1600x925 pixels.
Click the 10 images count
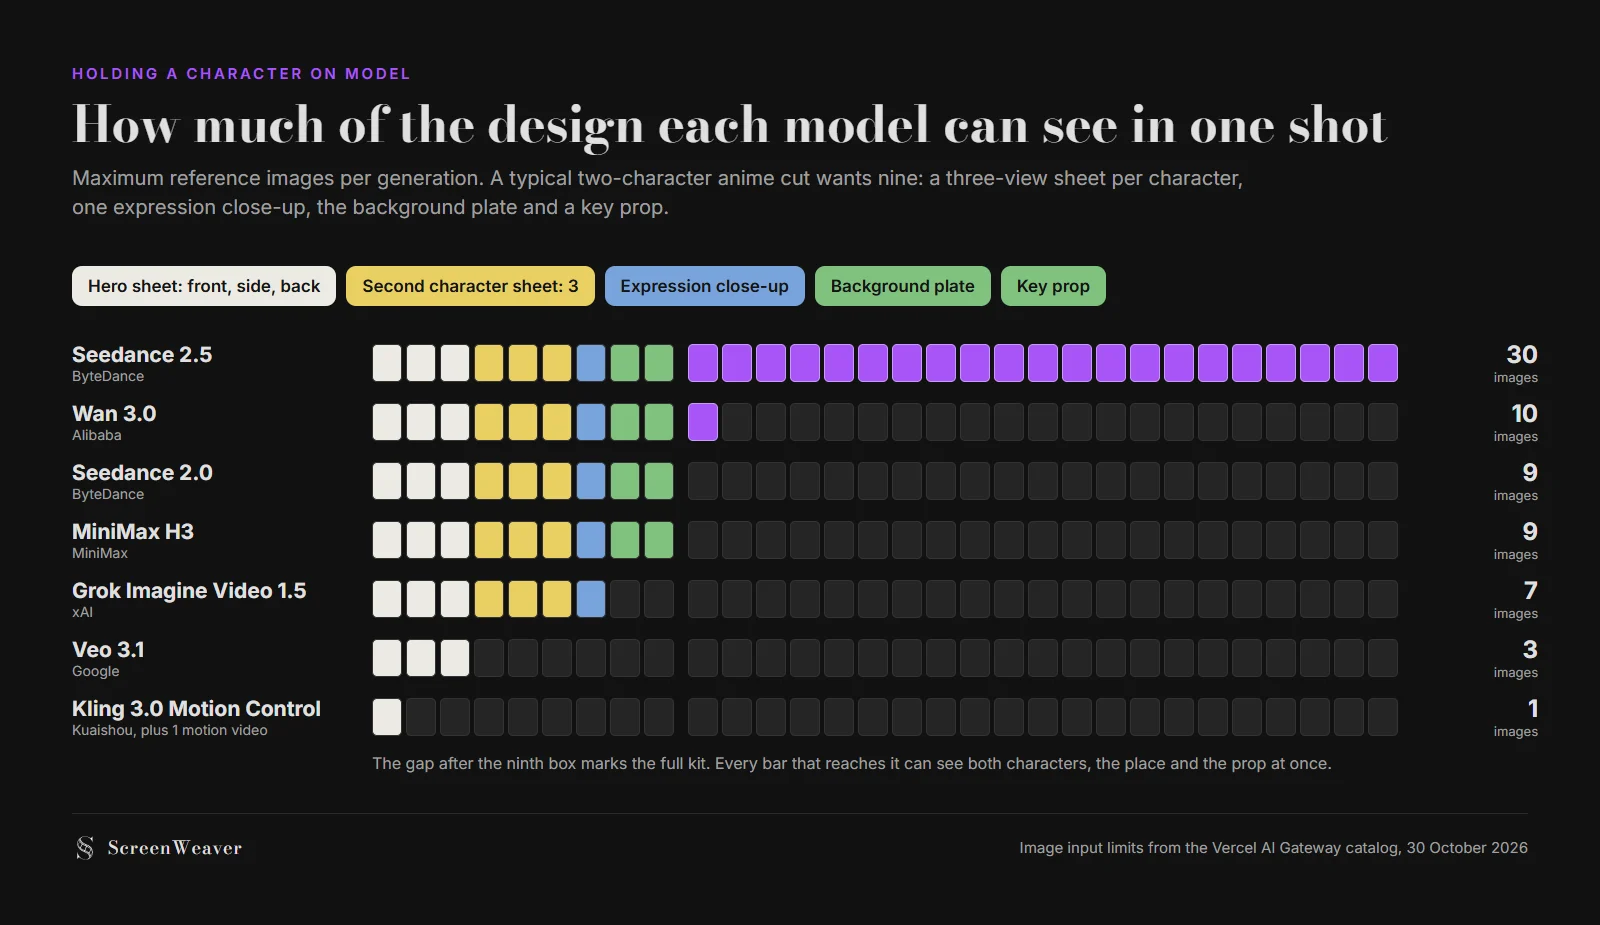pos(1516,422)
